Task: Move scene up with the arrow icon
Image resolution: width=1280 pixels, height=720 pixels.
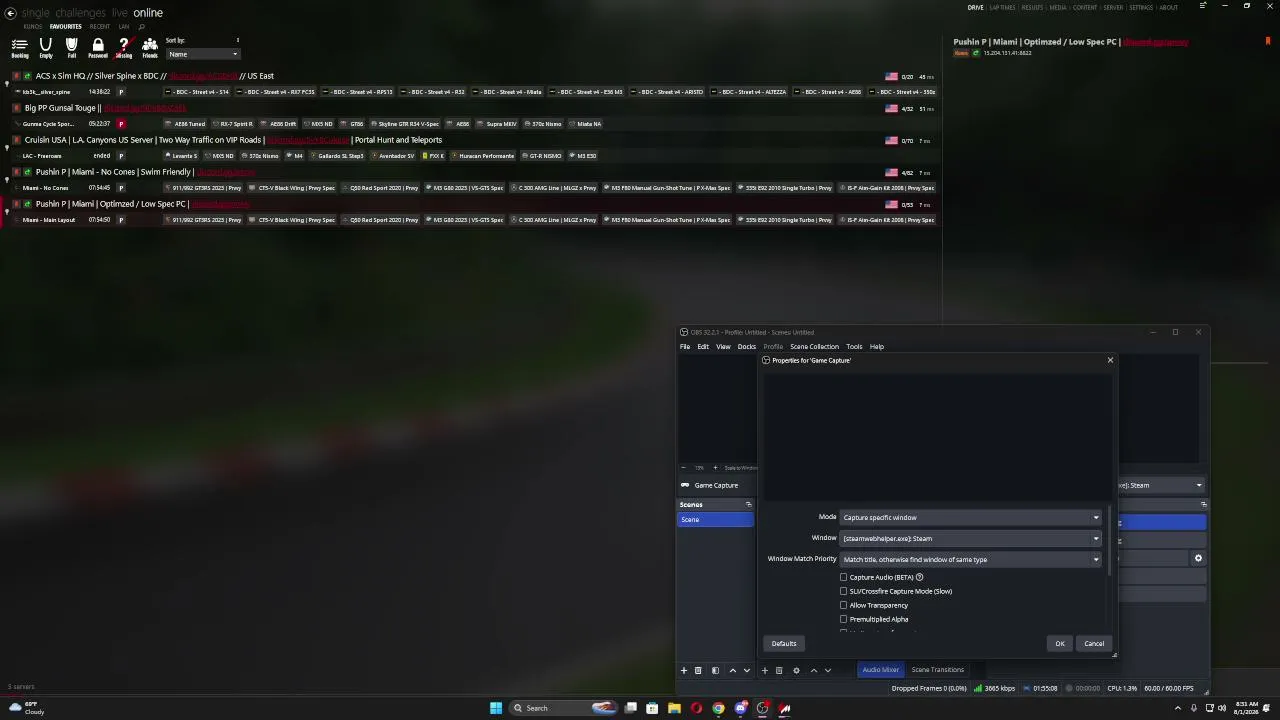Action: pyautogui.click(x=732, y=670)
